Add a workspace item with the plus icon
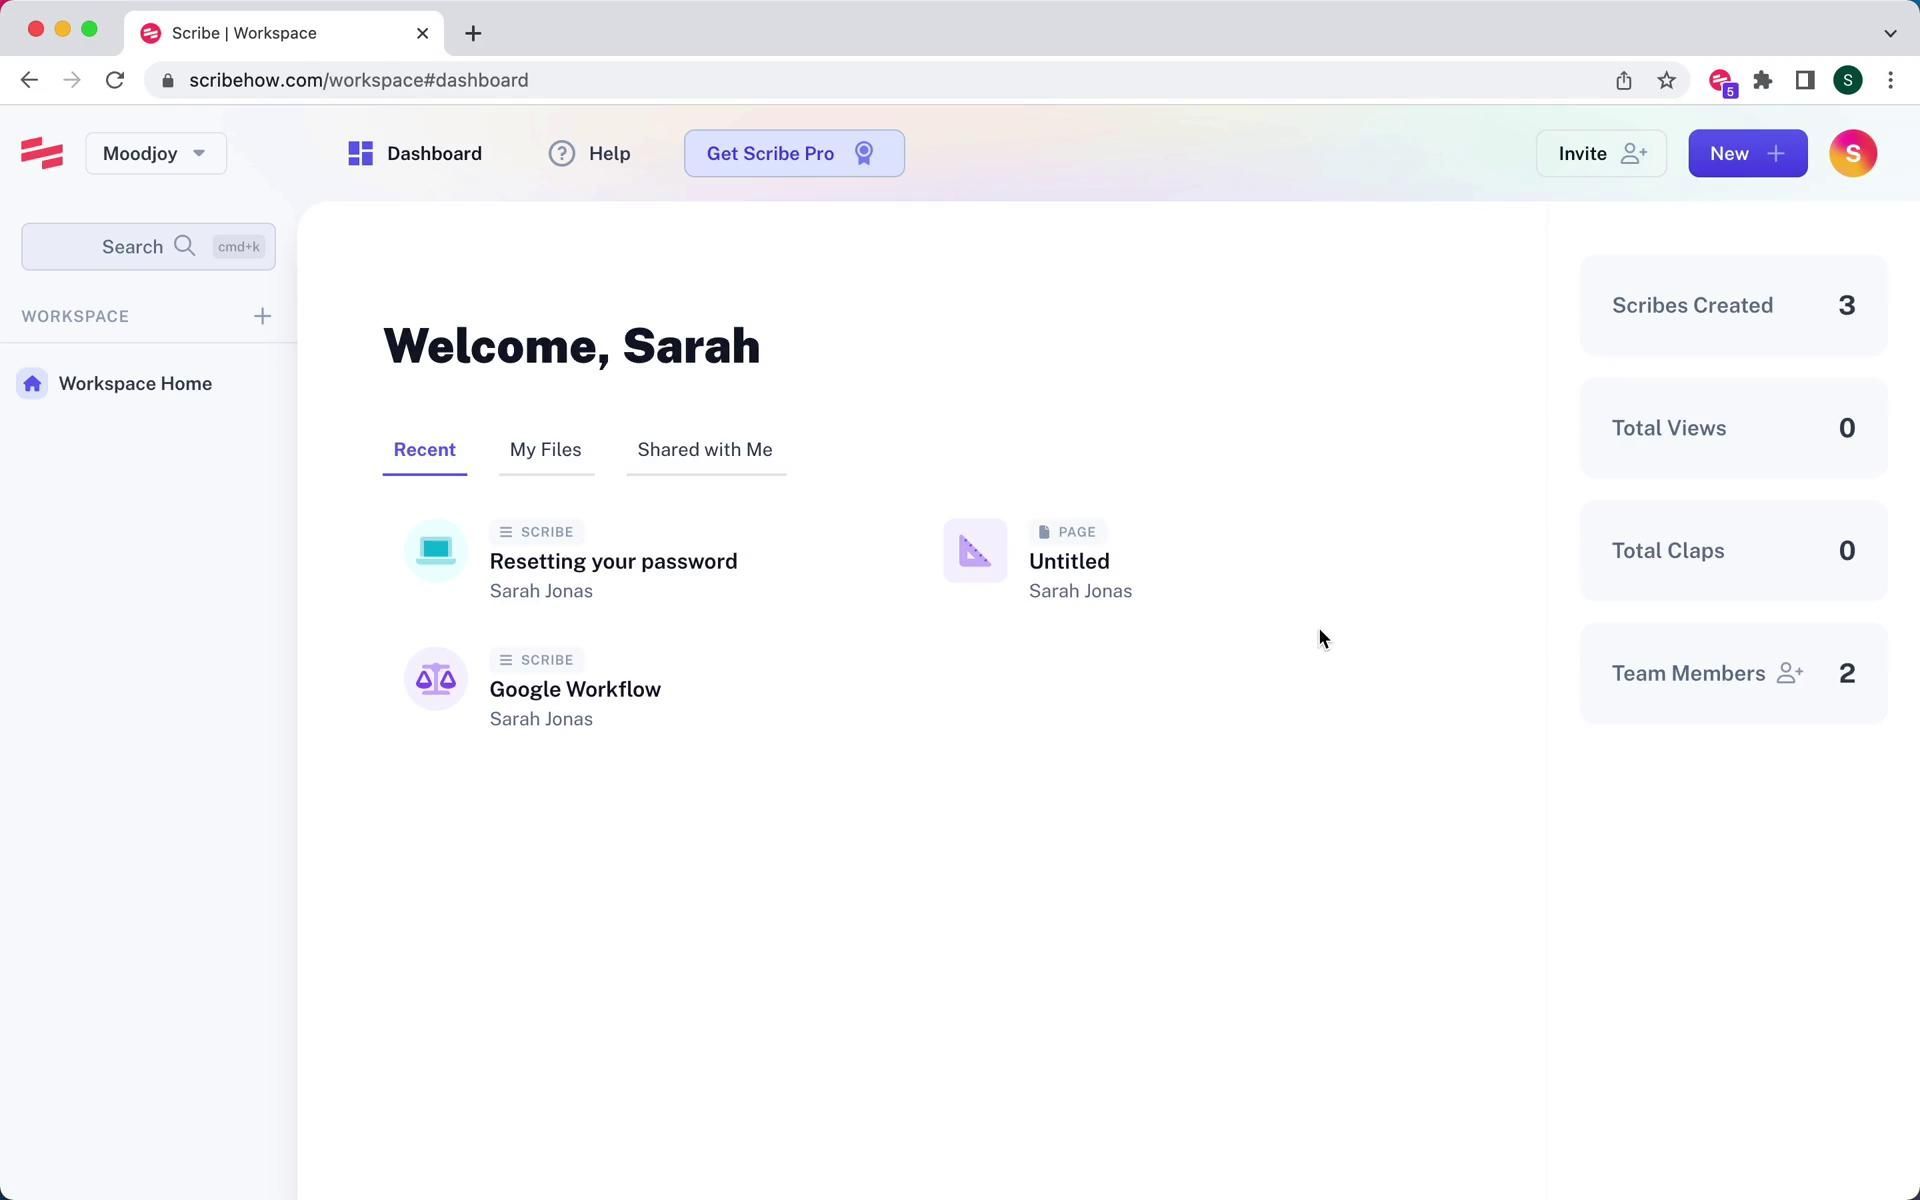 point(262,316)
